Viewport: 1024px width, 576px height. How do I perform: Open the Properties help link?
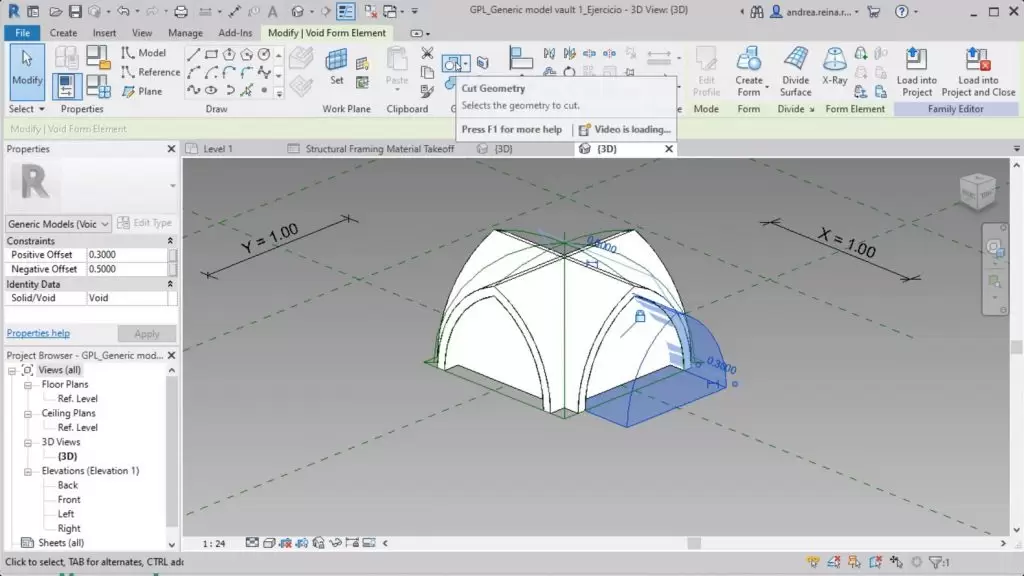pos(38,333)
